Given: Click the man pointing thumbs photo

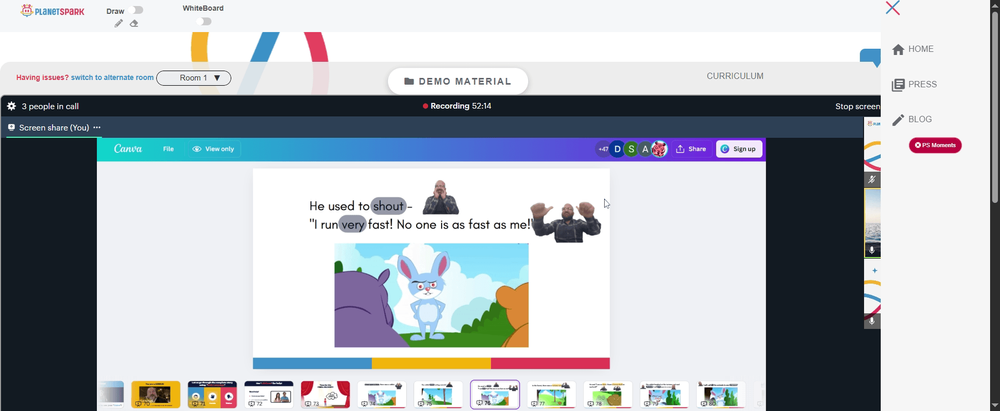Looking at the screenshot, I should coord(565,221).
